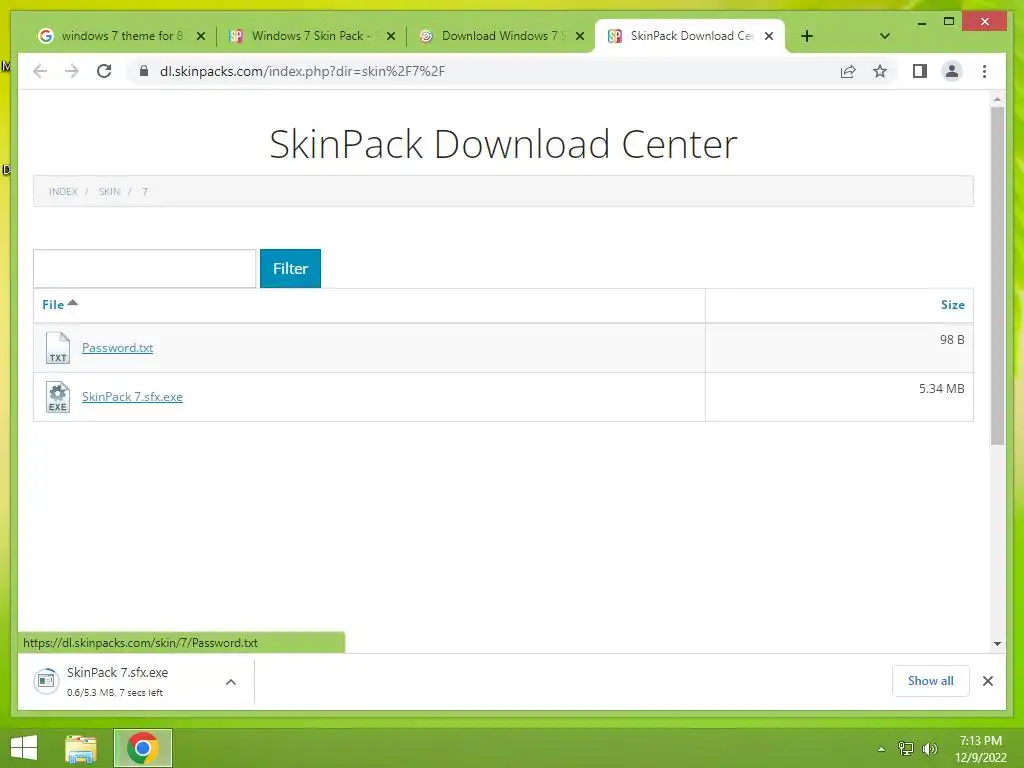Open Chrome side panel
Image resolution: width=1024 pixels, height=768 pixels.
920,71
